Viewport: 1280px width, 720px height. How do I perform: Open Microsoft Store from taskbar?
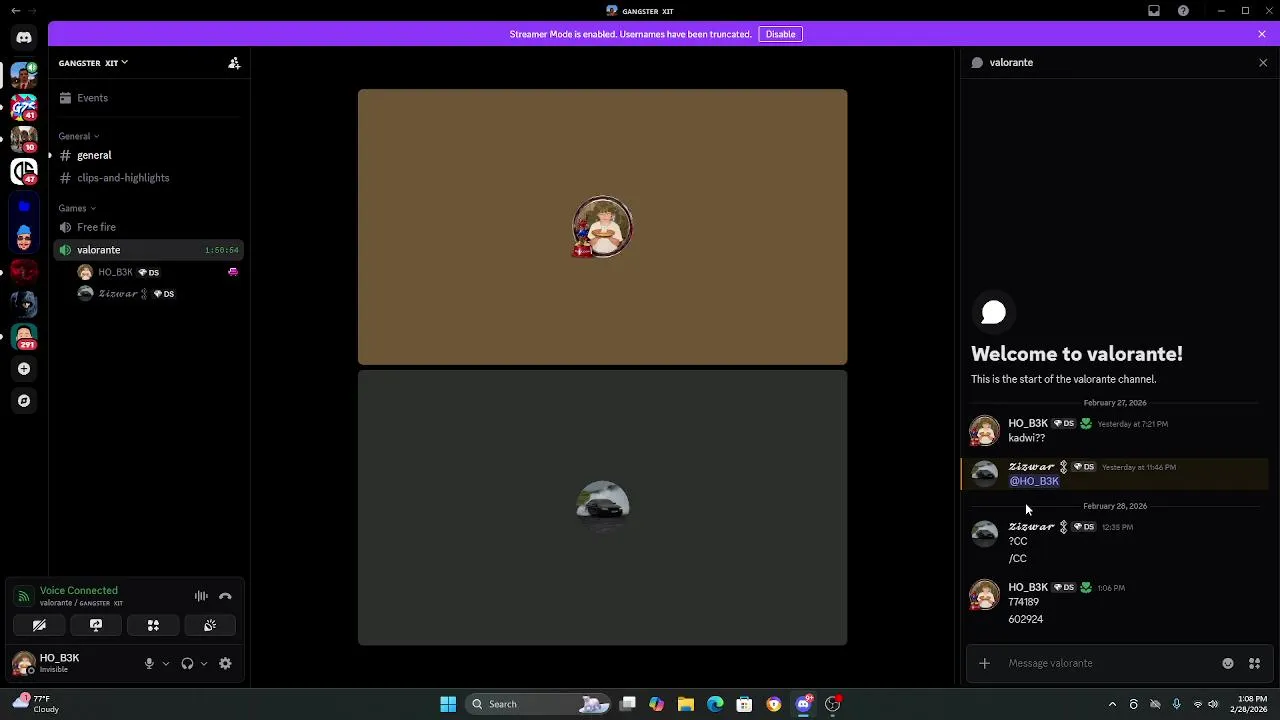pos(744,704)
